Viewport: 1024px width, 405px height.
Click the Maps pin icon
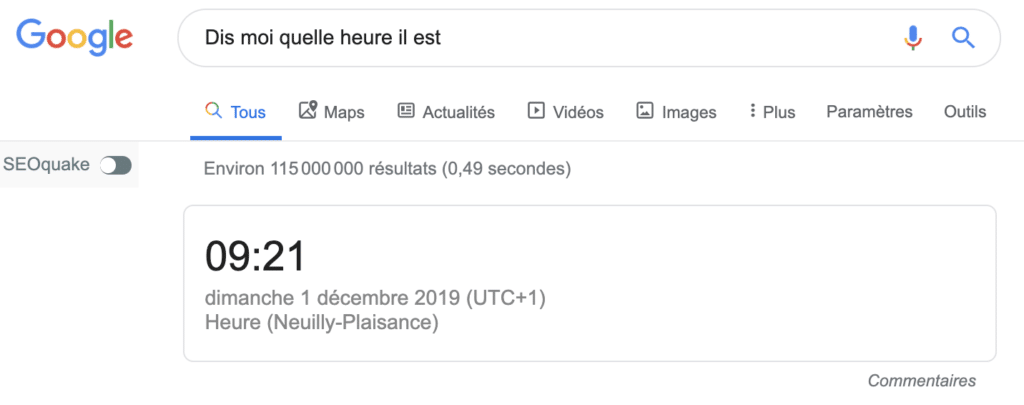pos(308,111)
